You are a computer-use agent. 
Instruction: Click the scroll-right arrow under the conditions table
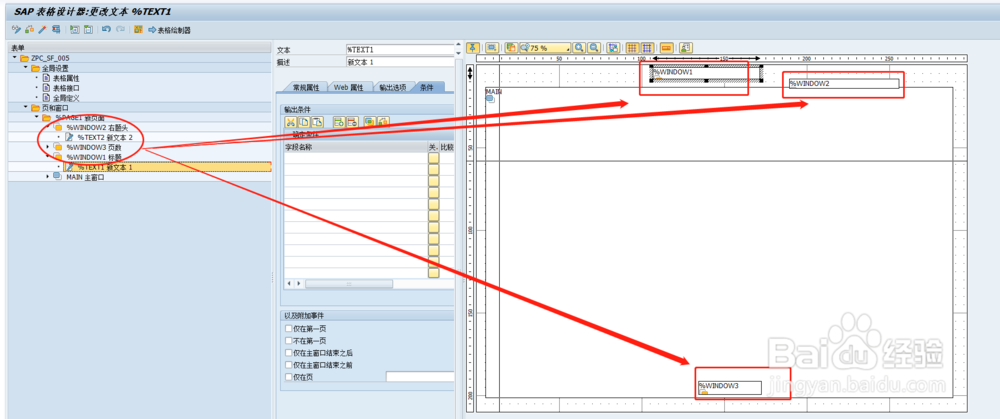(x=298, y=283)
